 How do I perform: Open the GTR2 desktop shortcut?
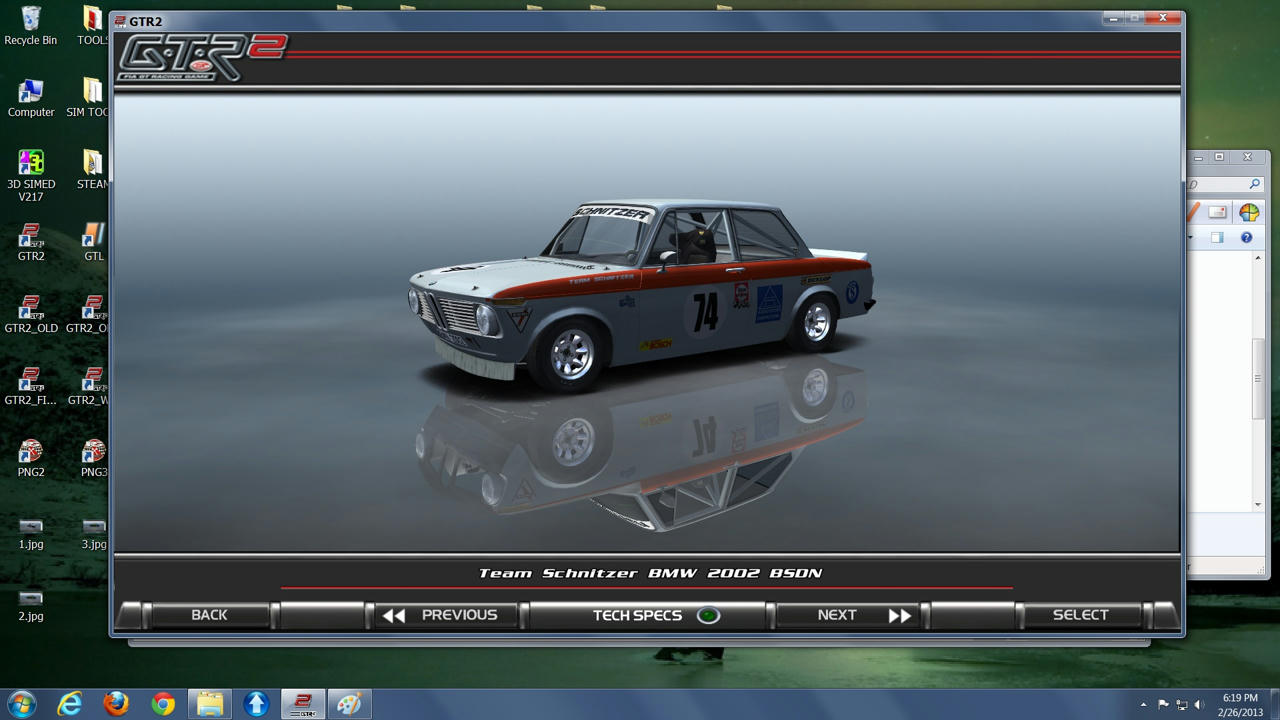click(x=31, y=242)
